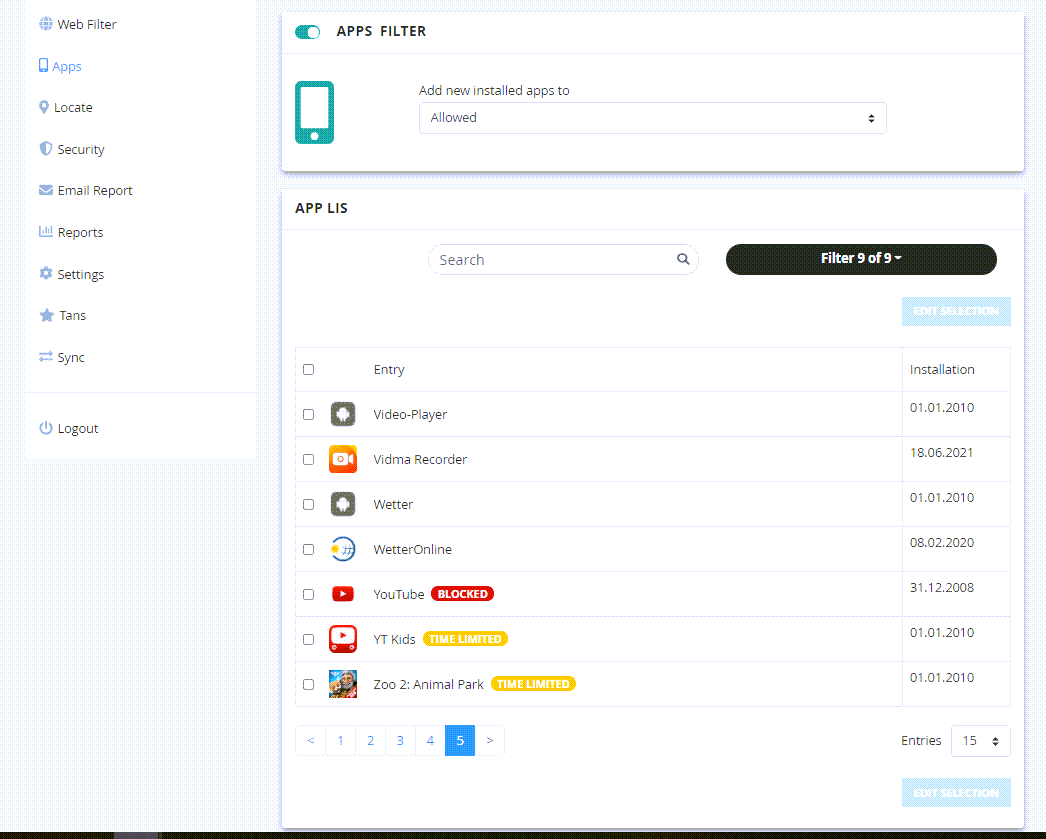The width and height of the screenshot is (1046, 839).
Task: Check the Wetter row checkbox
Action: tap(308, 504)
